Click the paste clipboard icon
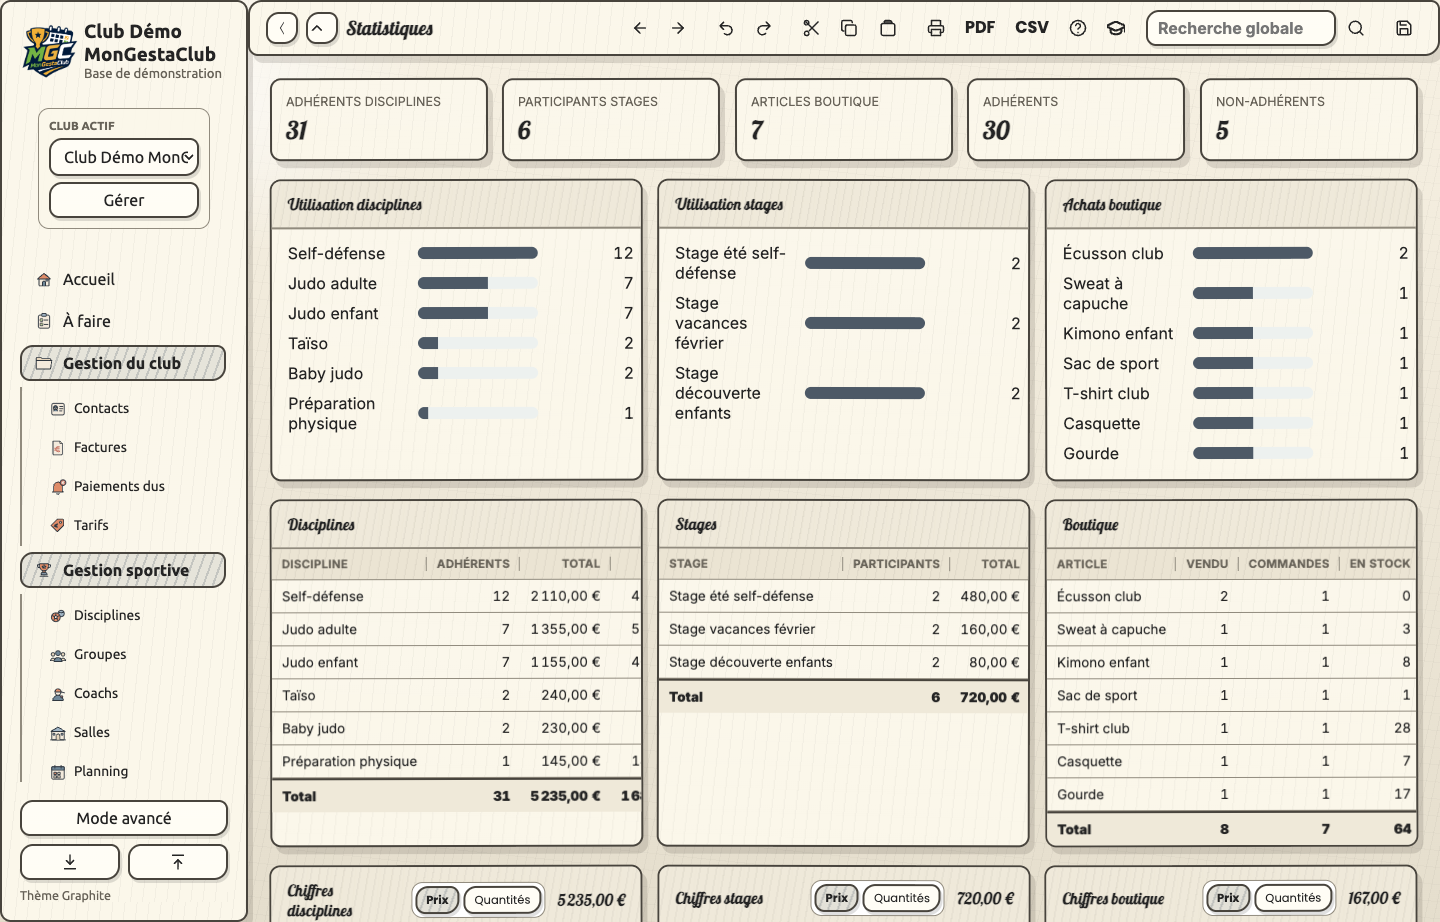This screenshot has width=1440, height=922. 888,28
